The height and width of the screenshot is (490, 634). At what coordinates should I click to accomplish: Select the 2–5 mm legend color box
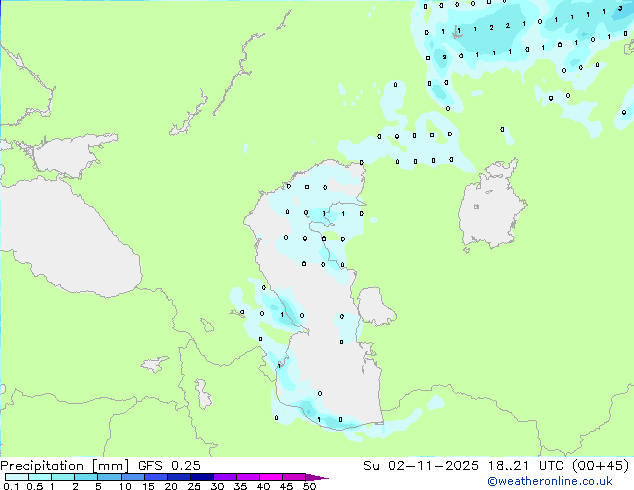[x=86, y=477]
